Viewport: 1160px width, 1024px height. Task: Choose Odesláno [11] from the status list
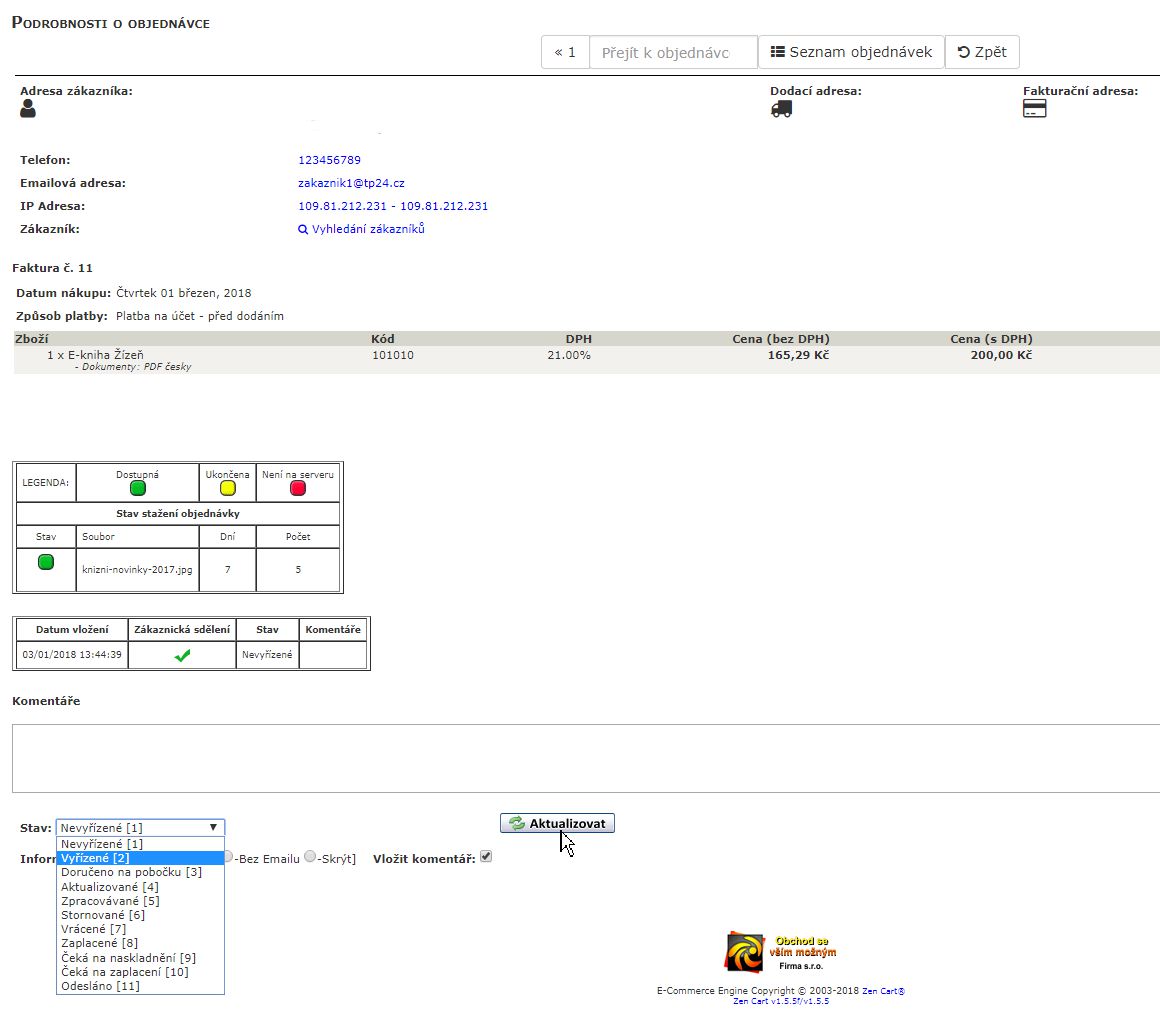tap(100, 986)
